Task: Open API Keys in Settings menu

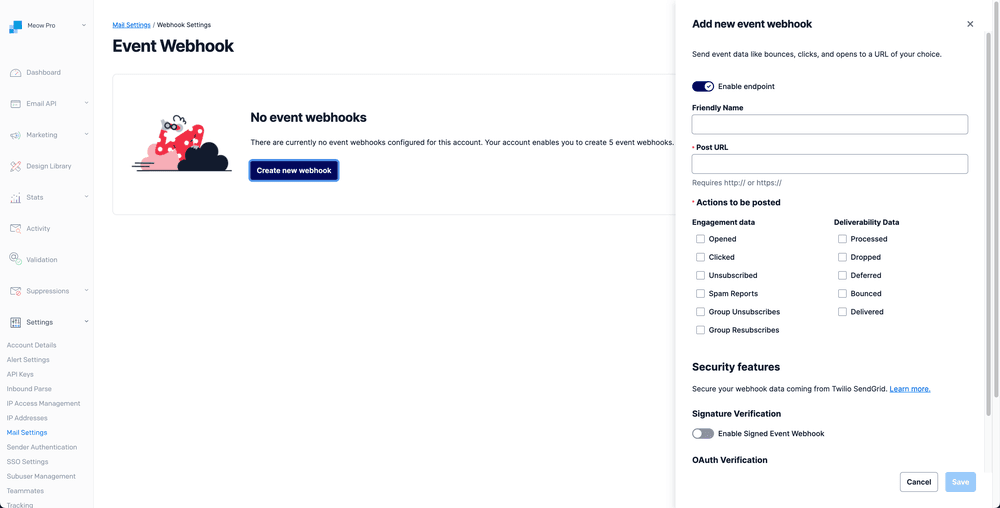Action: pos(20,374)
